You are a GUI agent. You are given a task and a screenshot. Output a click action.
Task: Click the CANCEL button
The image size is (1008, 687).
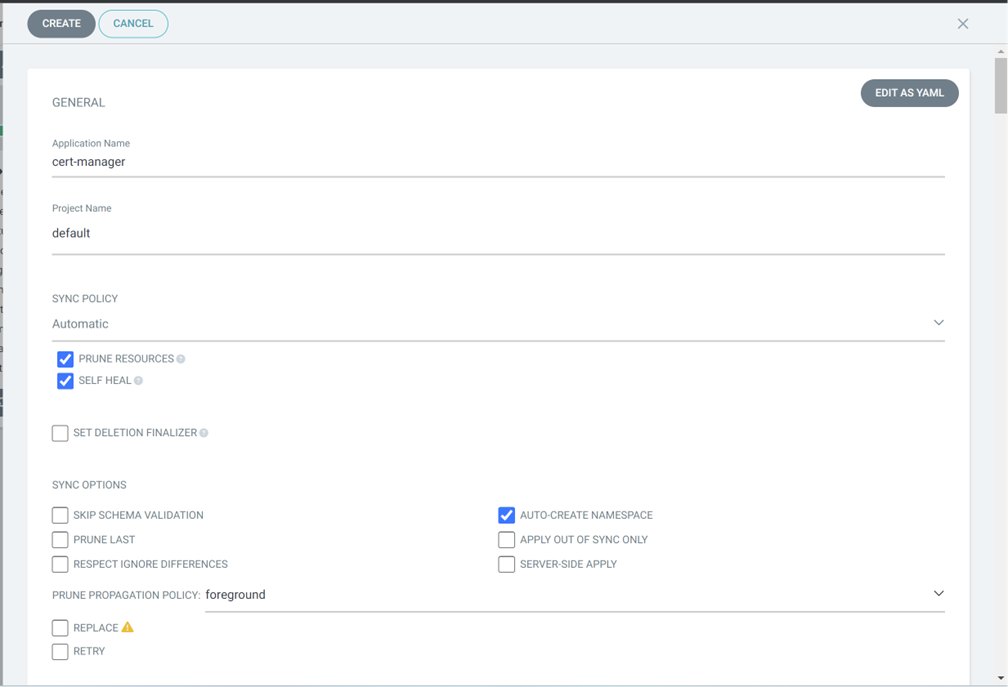pos(133,24)
